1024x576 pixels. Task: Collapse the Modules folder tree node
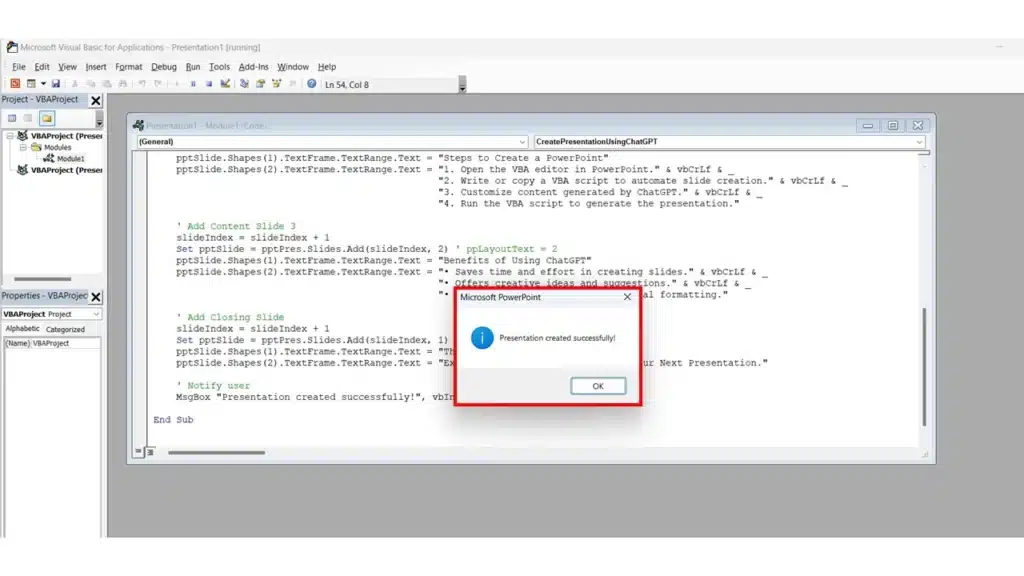coord(23,147)
